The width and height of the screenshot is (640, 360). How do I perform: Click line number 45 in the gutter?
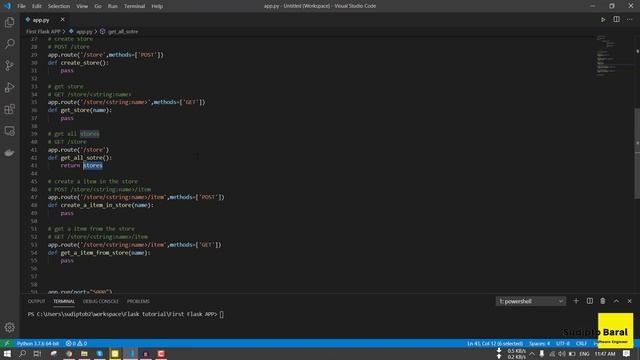coord(34,181)
